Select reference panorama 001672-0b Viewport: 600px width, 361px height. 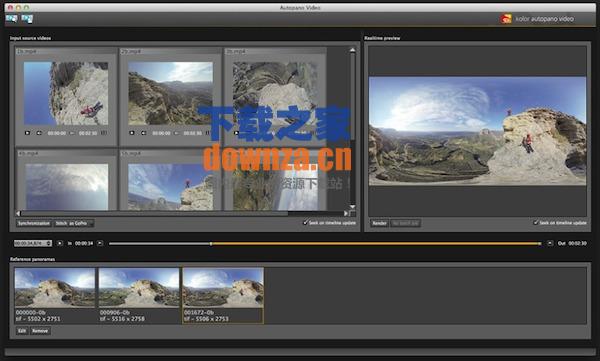pyautogui.click(x=223, y=295)
